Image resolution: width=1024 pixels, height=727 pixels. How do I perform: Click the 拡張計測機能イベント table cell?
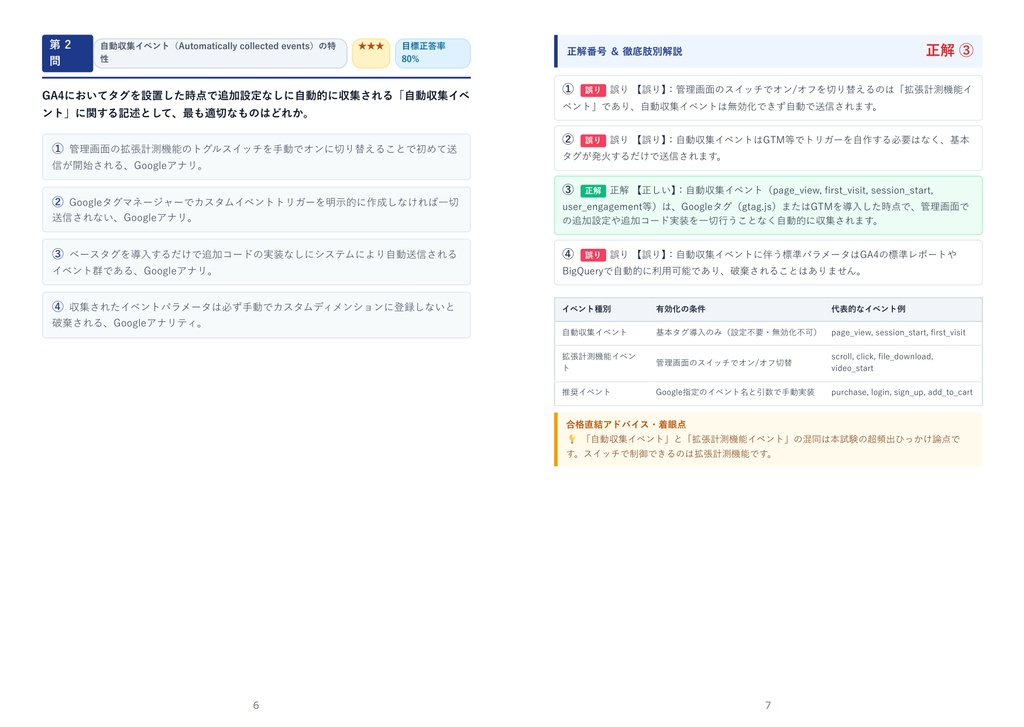pyautogui.click(x=599, y=363)
